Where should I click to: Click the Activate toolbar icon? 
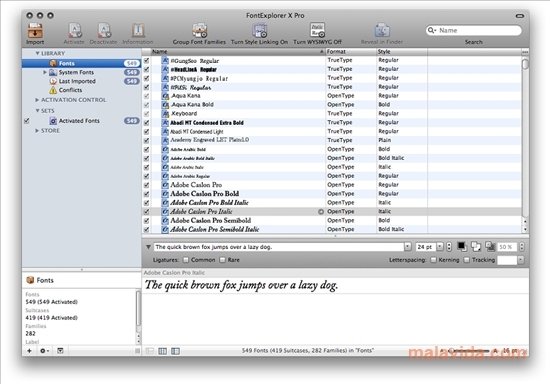[74, 31]
